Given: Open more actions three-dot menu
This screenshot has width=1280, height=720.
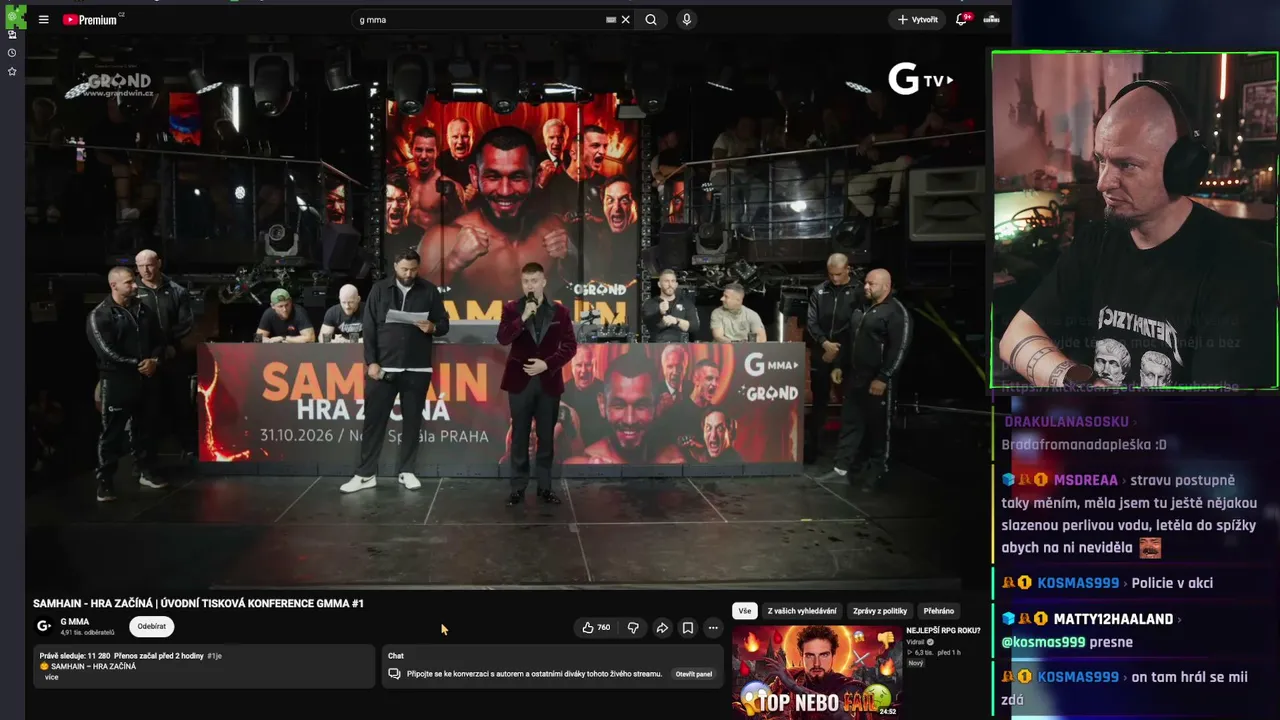Looking at the screenshot, I should click(x=713, y=628).
